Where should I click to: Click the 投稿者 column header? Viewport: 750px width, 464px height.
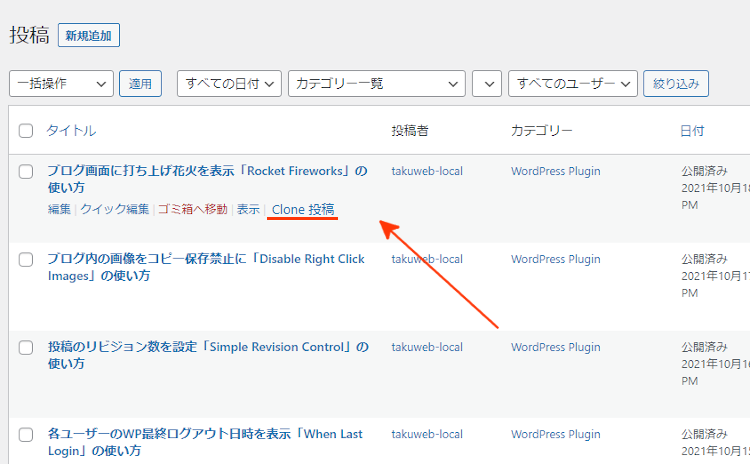(410, 131)
